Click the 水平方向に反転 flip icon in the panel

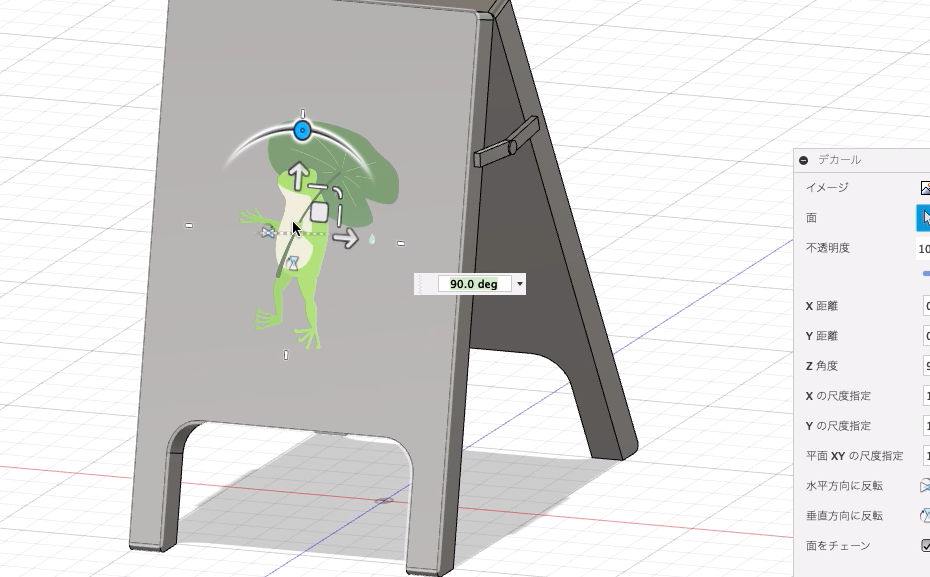pos(925,486)
